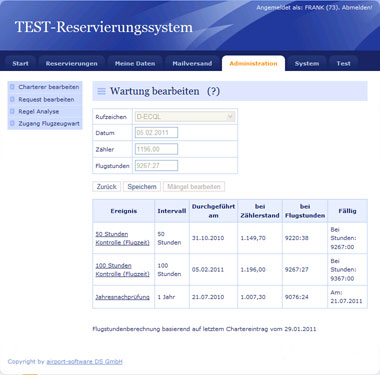Image resolution: width=380 pixels, height=375 pixels.
Task: Click the Flugstunden input field
Action: (156, 165)
